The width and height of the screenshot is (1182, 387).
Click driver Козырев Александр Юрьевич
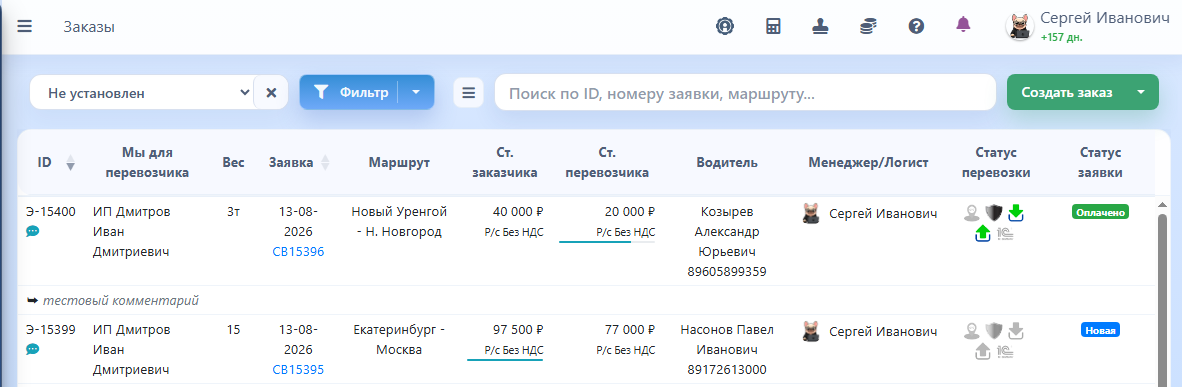(727, 231)
